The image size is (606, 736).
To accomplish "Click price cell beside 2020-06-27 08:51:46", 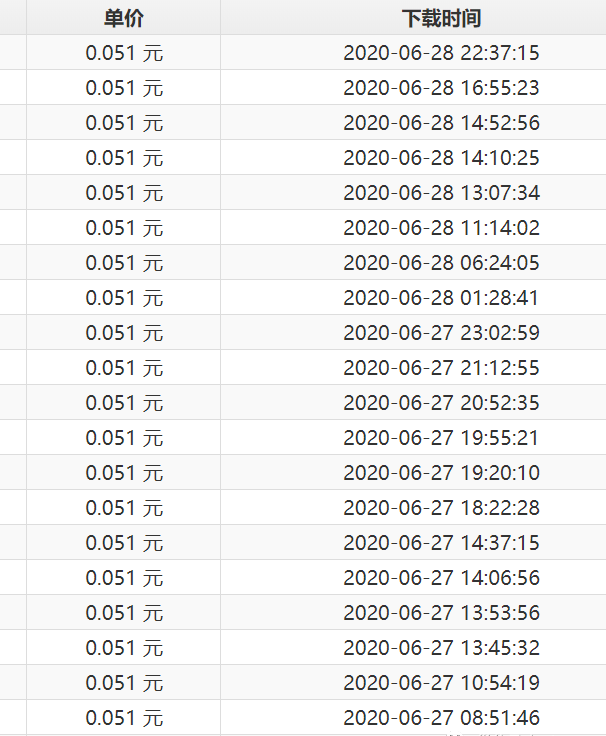I will click(123, 718).
